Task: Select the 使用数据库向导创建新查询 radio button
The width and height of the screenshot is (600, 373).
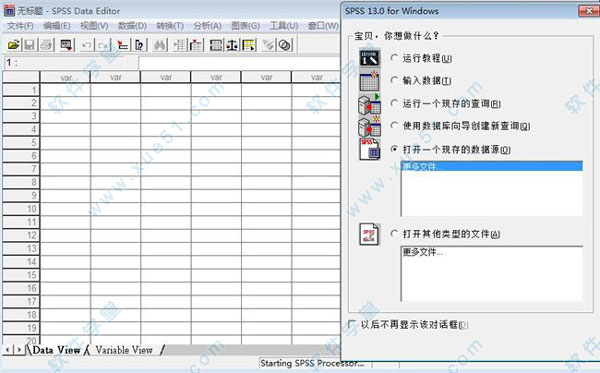Action: point(394,125)
